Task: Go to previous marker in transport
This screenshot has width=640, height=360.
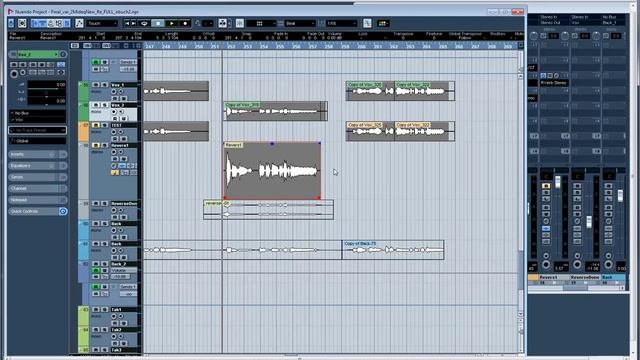Action: pos(127,24)
